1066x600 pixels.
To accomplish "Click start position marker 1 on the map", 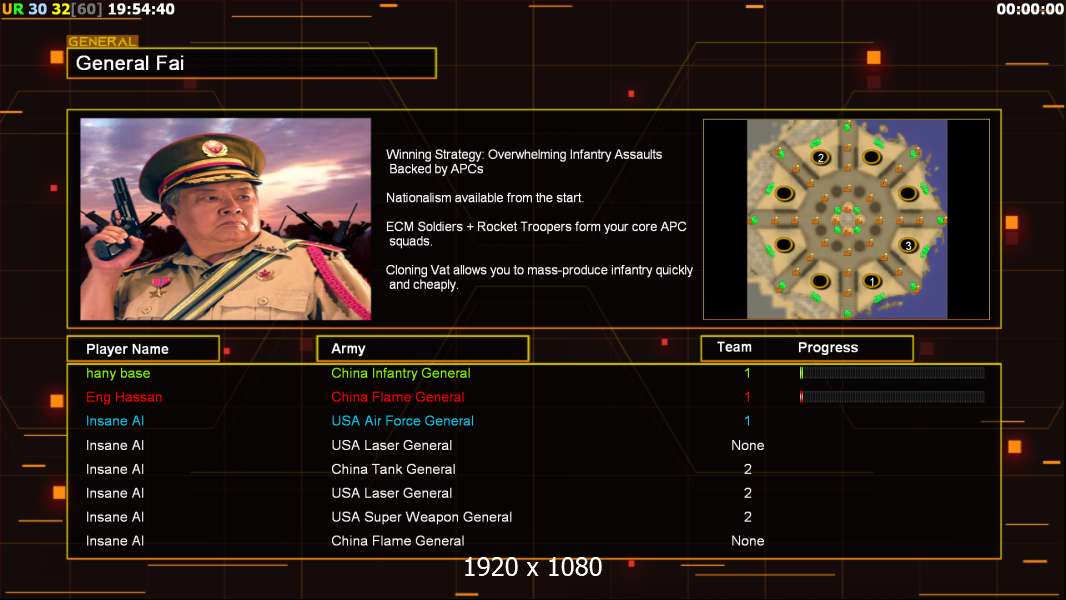I will coord(872,281).
